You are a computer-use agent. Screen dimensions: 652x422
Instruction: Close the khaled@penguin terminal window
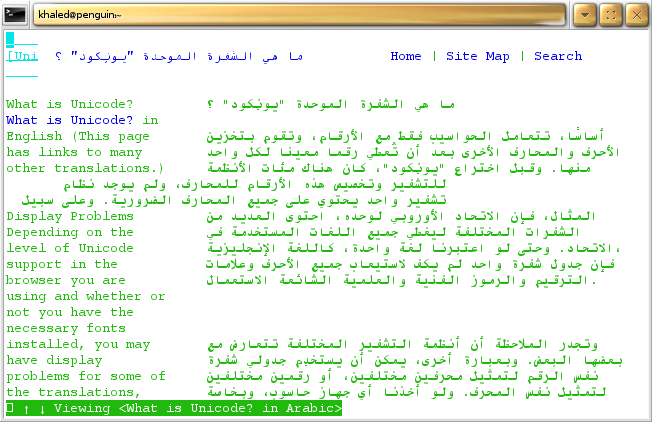coord(635,14)
